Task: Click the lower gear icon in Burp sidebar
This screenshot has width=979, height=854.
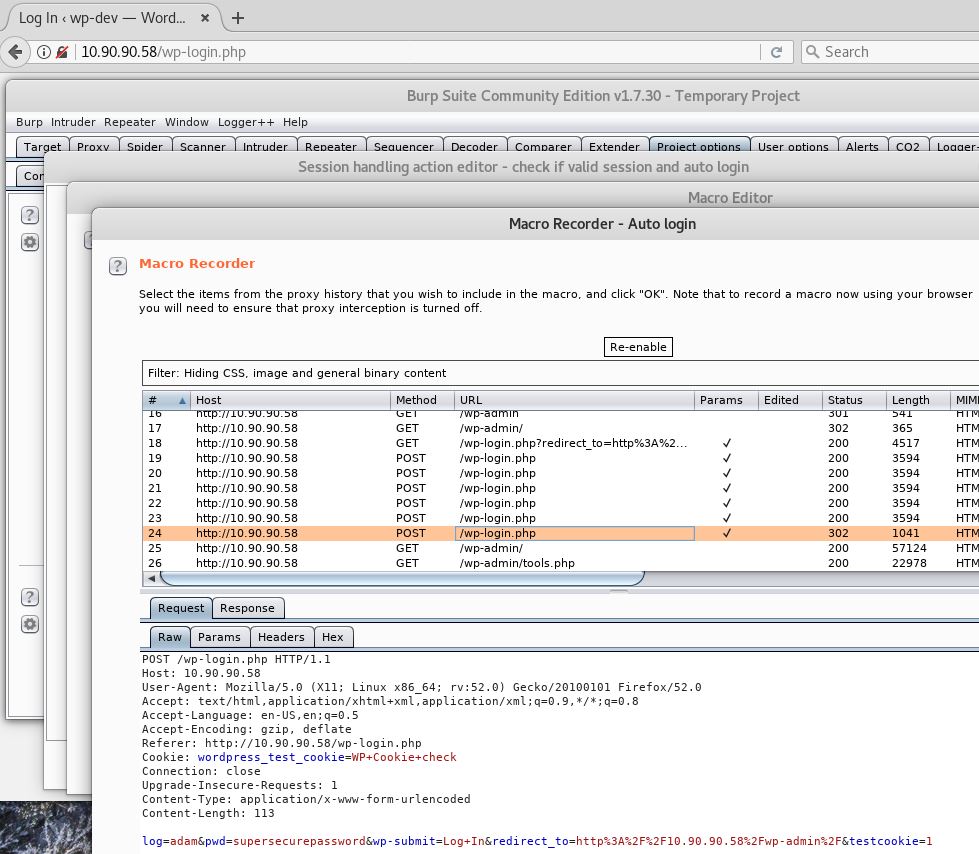Action: [29, 624]
